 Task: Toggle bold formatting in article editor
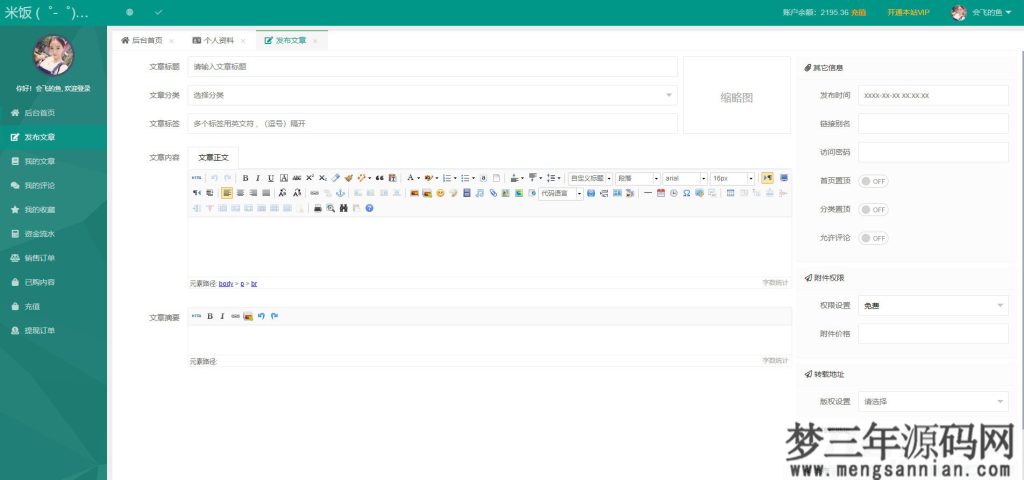tap(245, 178)
